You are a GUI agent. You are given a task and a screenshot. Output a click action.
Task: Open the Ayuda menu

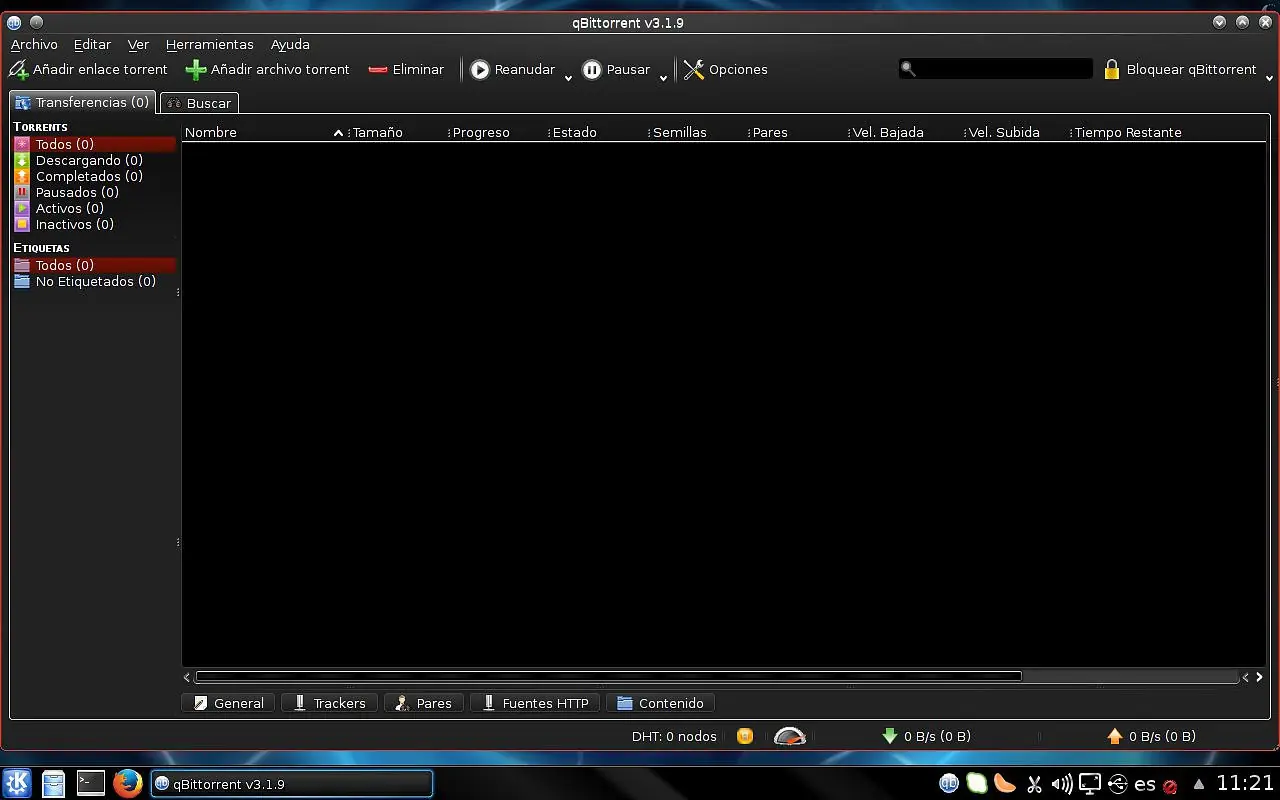(290, 45)
